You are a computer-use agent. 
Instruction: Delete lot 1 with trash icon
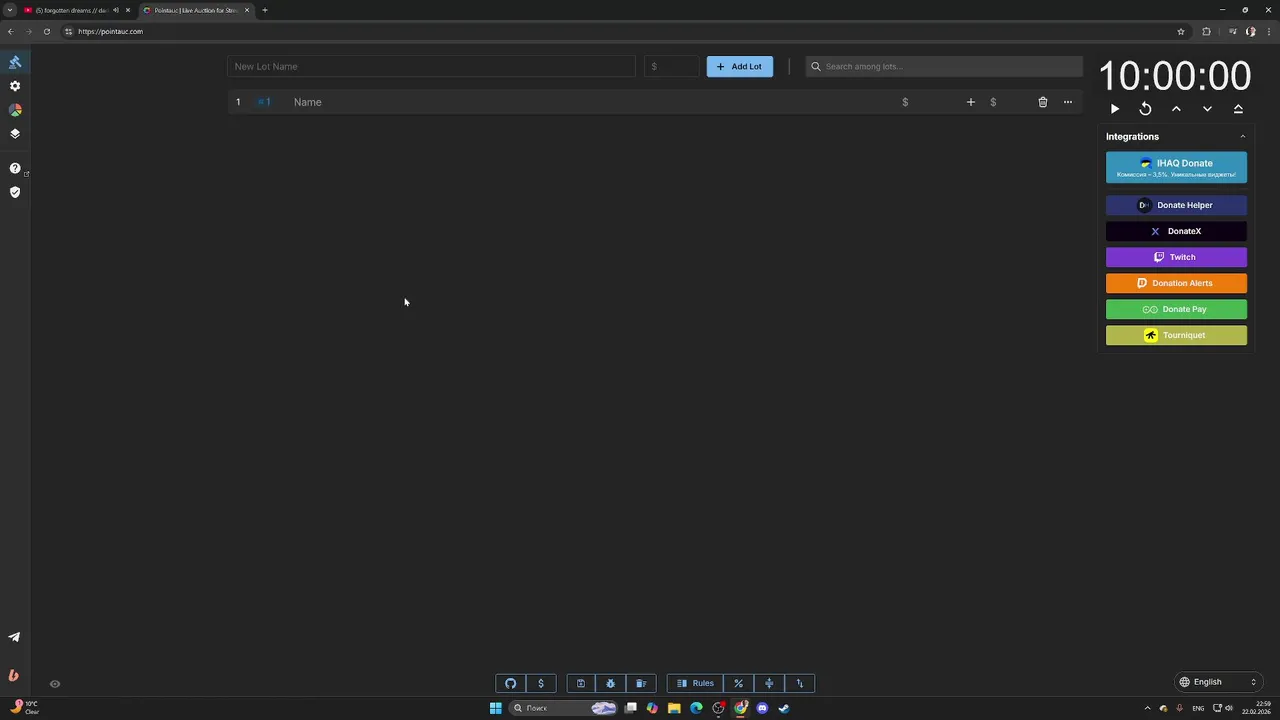coord(1043,102)
